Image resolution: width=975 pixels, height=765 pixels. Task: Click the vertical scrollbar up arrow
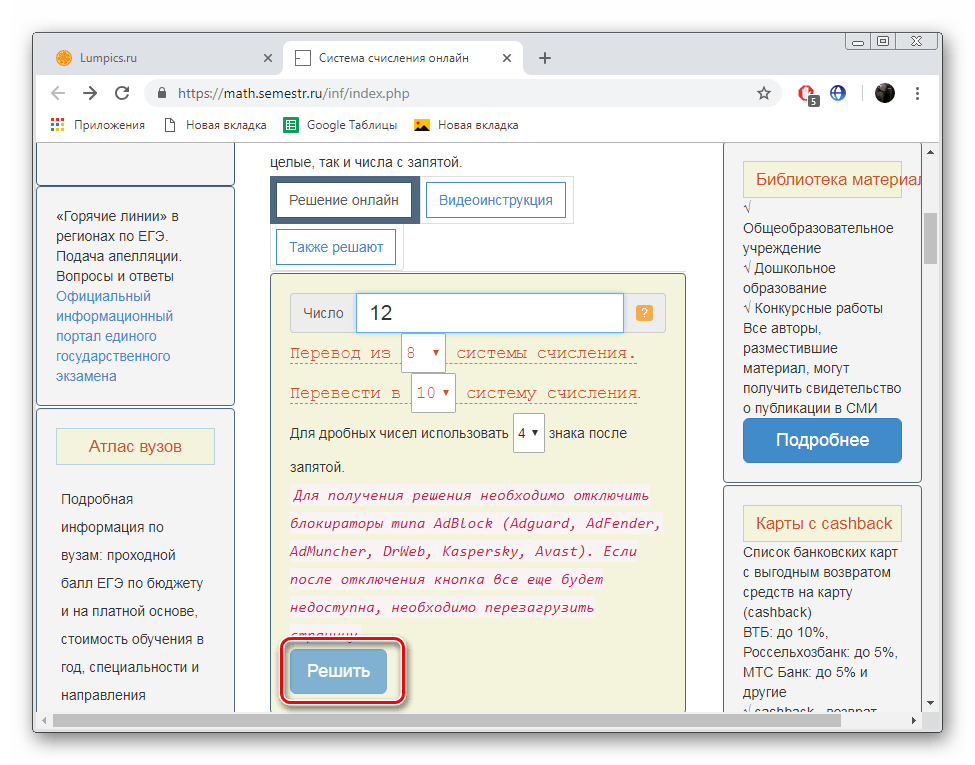coord(930,152)
